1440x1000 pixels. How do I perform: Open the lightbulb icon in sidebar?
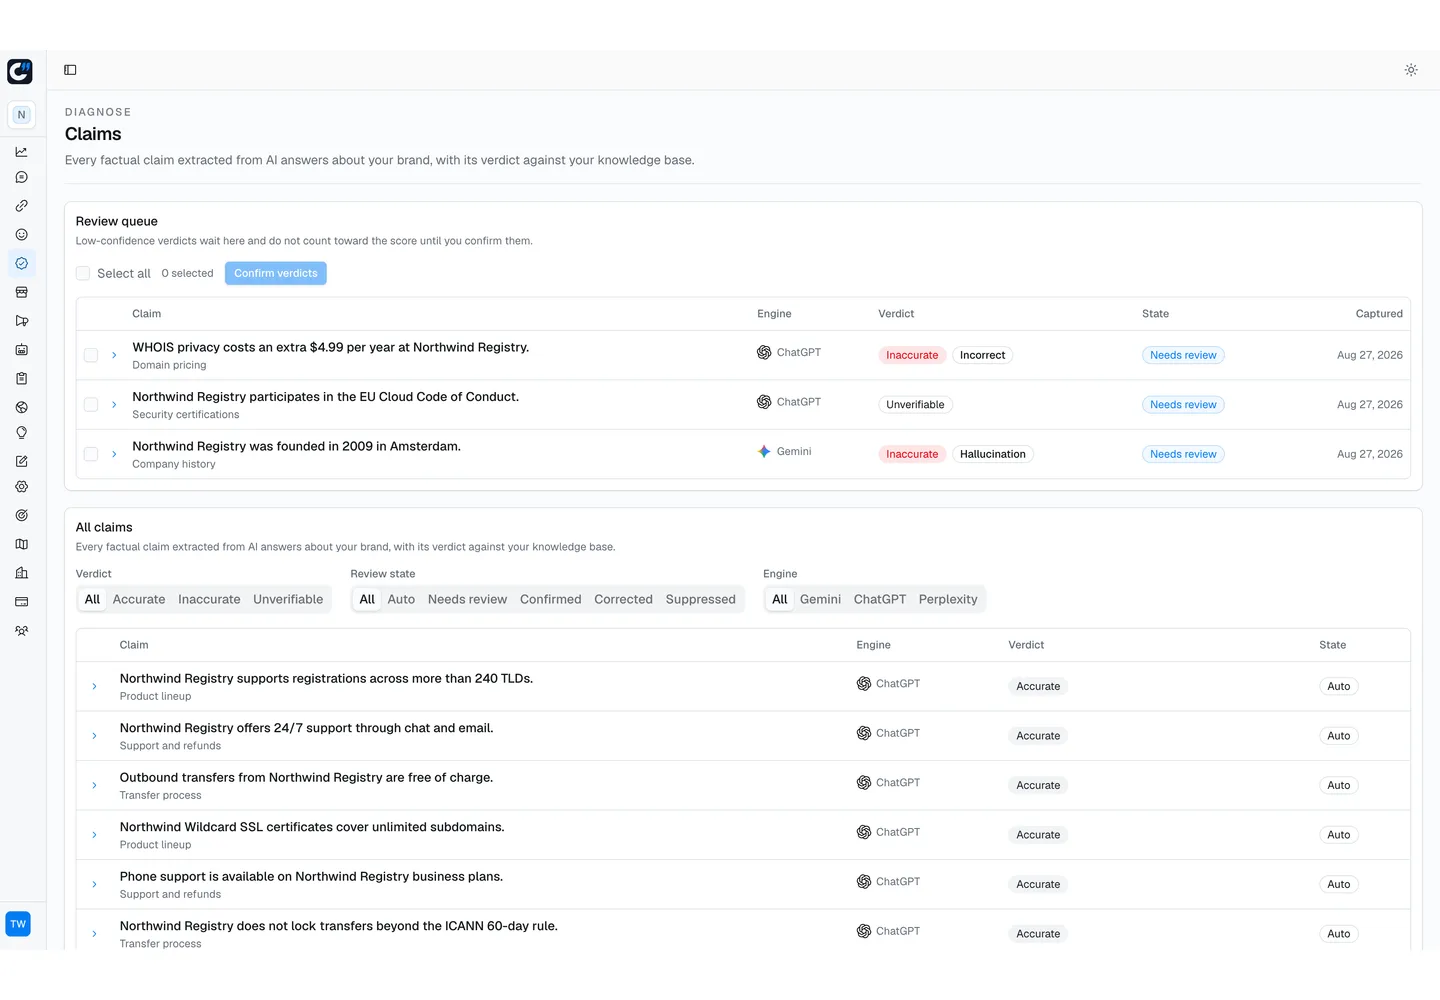(21, 433)
